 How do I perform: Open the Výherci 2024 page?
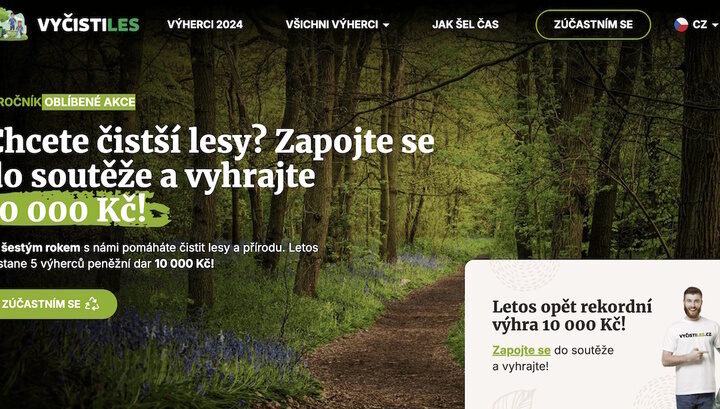point(205,24)
